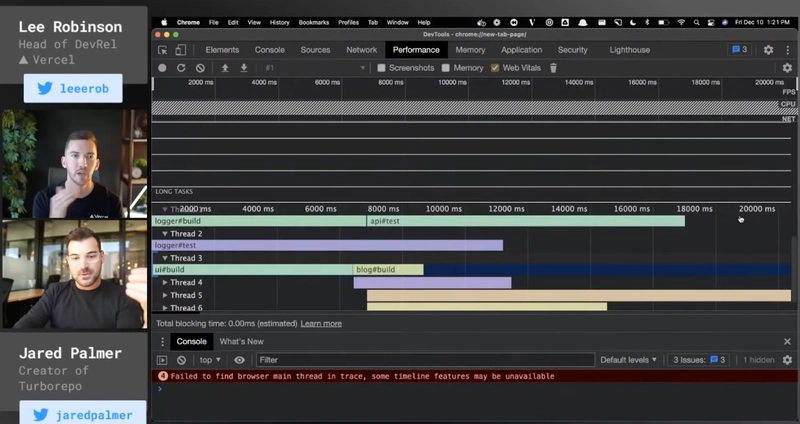Select the ui#build task bar
The width and height of the screenshot is (800, 424).
(253, 269)
